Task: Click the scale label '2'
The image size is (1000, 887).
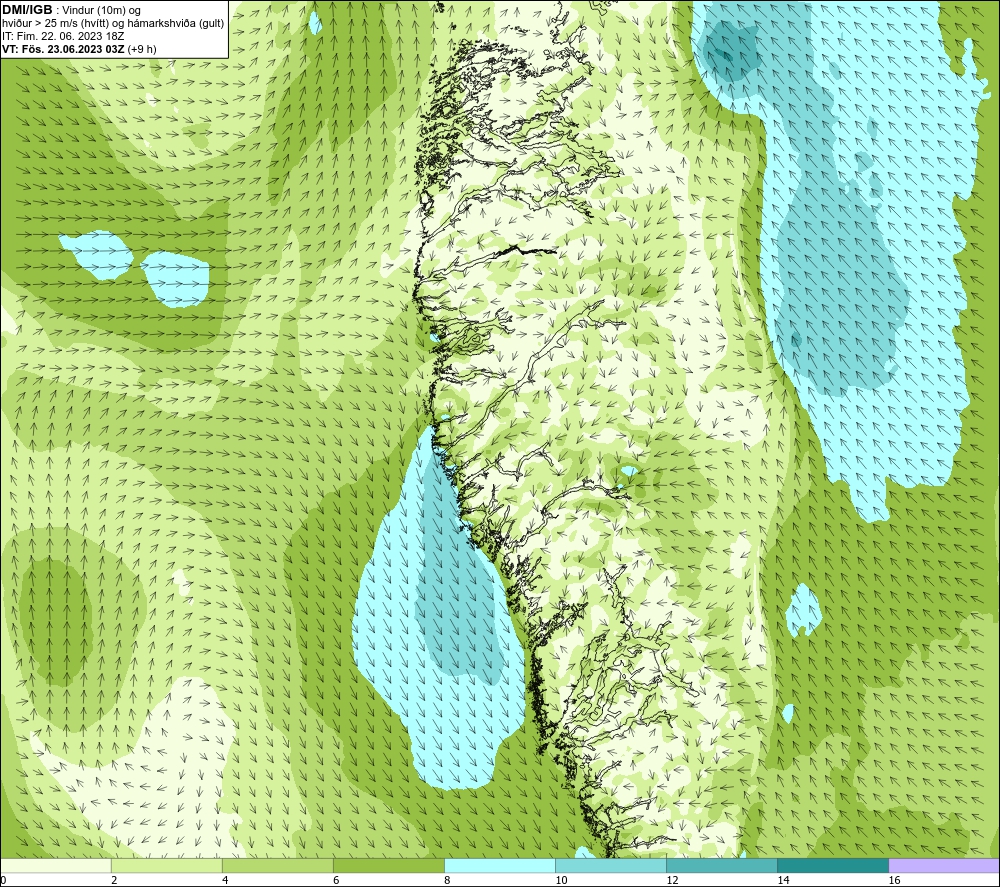Action: click(114, 881)
